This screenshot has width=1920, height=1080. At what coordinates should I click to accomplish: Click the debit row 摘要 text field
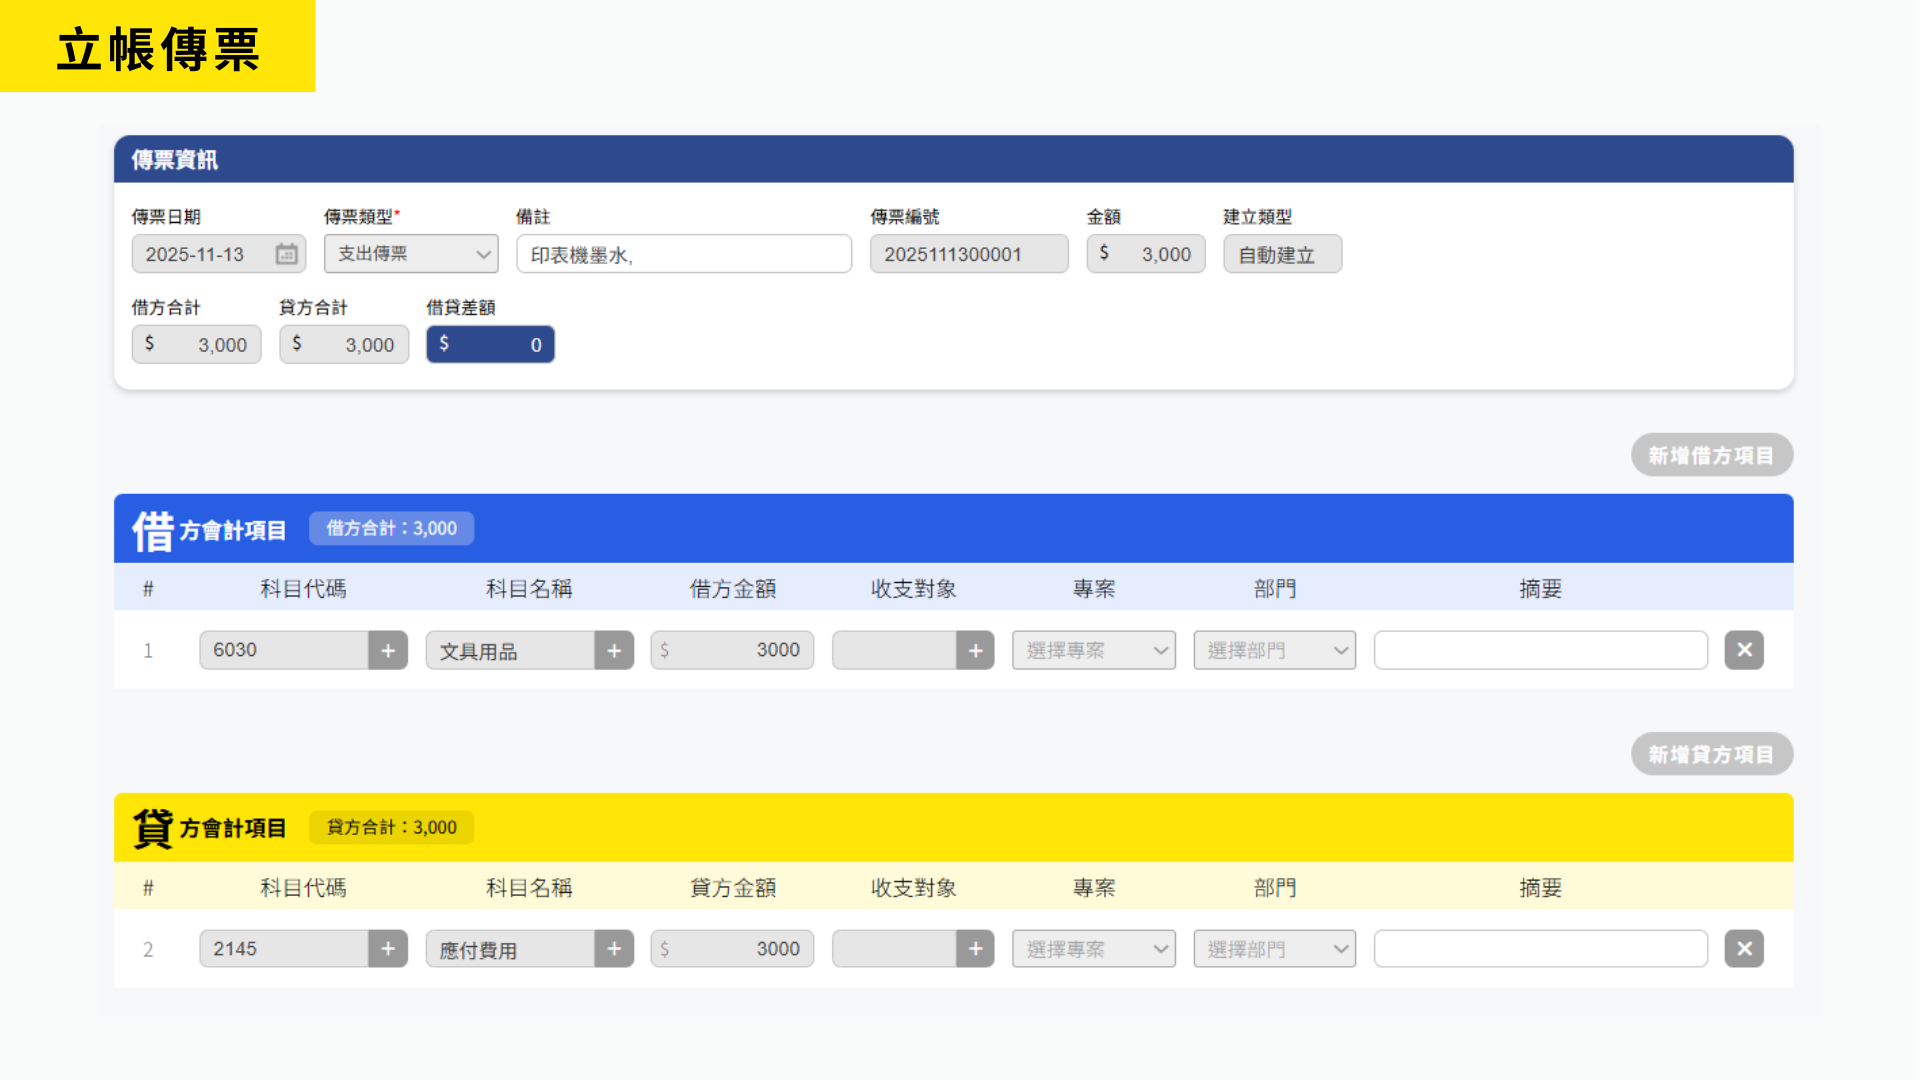point(1540,650)
